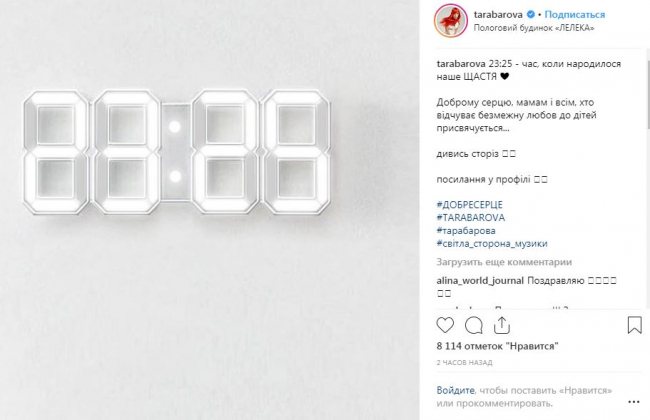The image size is (650, 420).
Task: Like the post with the heart icon
Action: coord(446,325)
